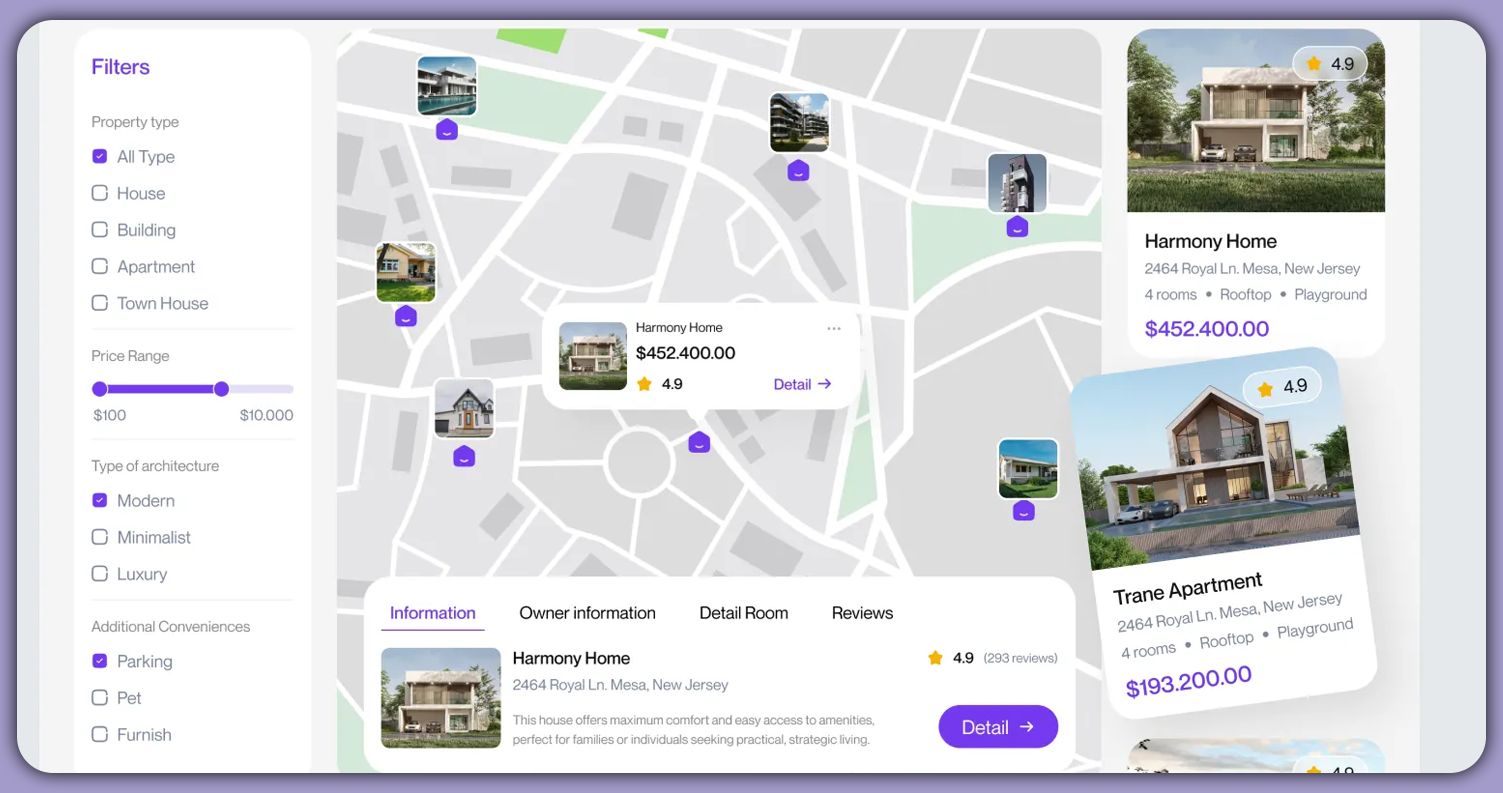Click the purple home pin below the green cottage marker
The image size is (1503, 793).
[x=406, y=317]
